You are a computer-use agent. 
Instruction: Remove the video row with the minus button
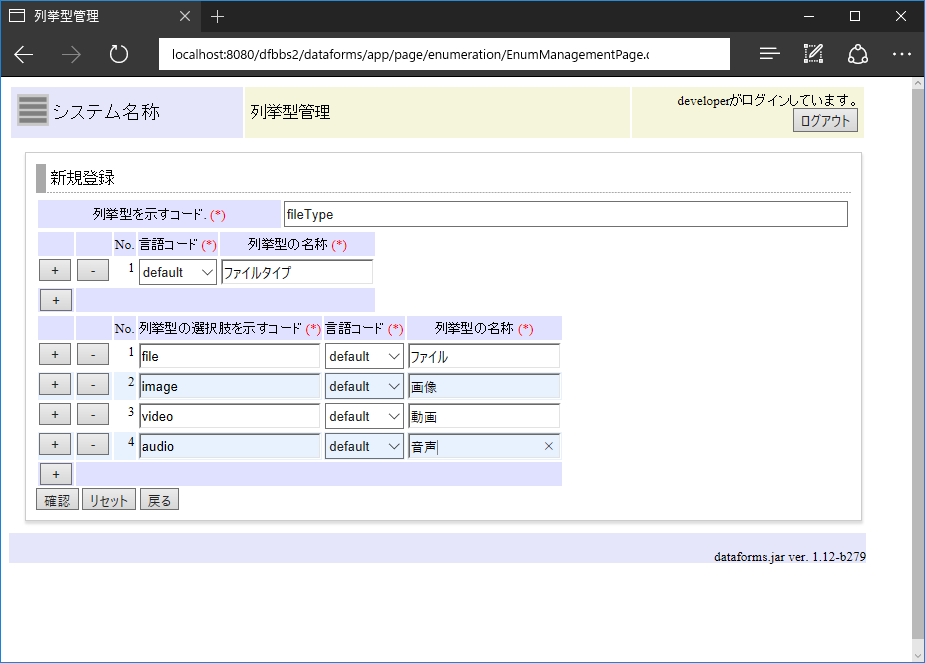pyautogui.click(x=92, y=413)
